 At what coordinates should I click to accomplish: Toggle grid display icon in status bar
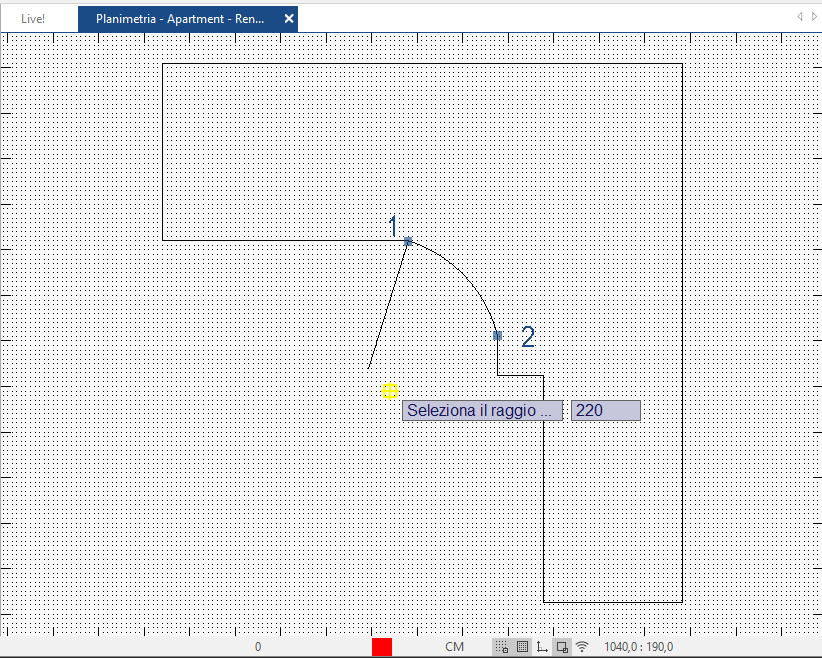click(x=522, y=646)
